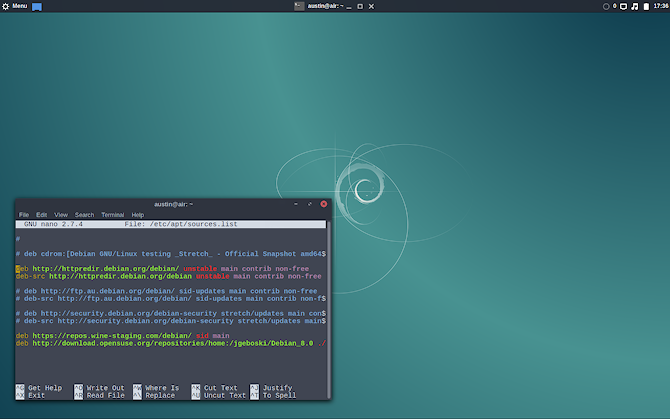
Task: Click the terminal title bar reading austin@air: ~
Action: 173,204
